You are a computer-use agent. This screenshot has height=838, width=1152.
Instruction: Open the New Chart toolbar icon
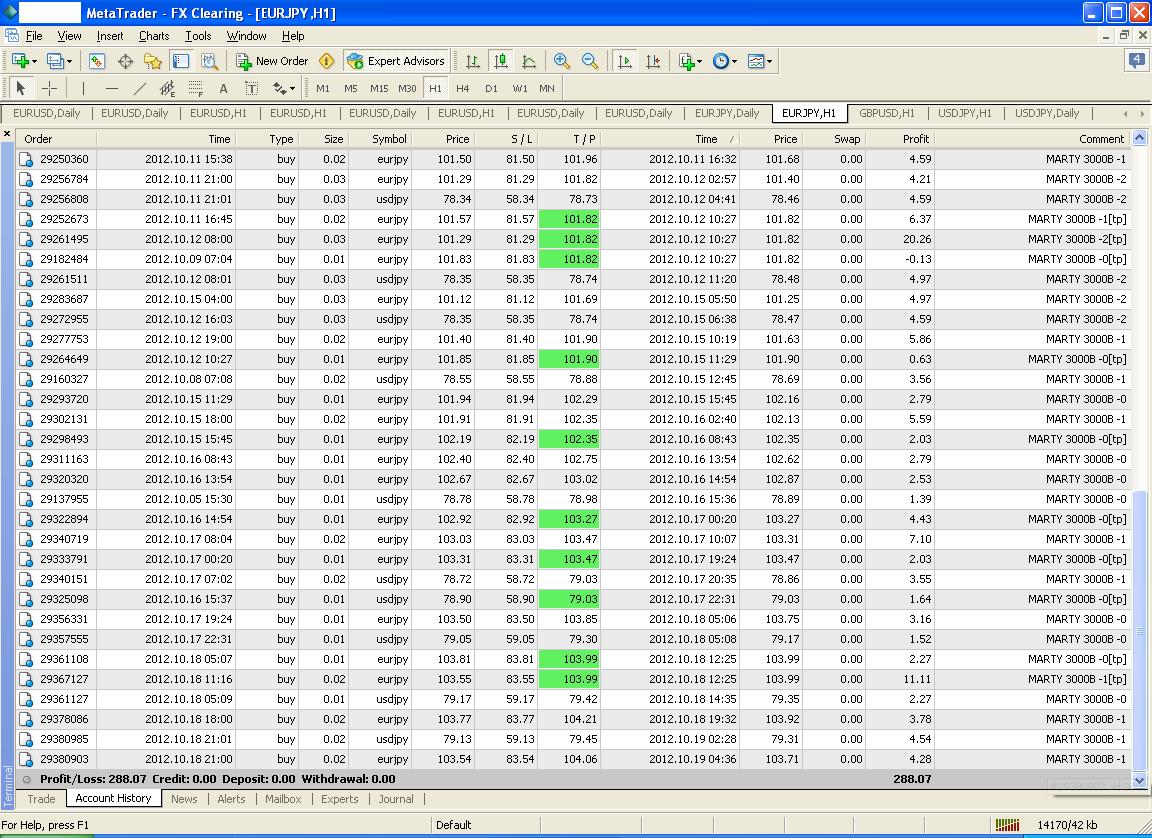[20, 61]
